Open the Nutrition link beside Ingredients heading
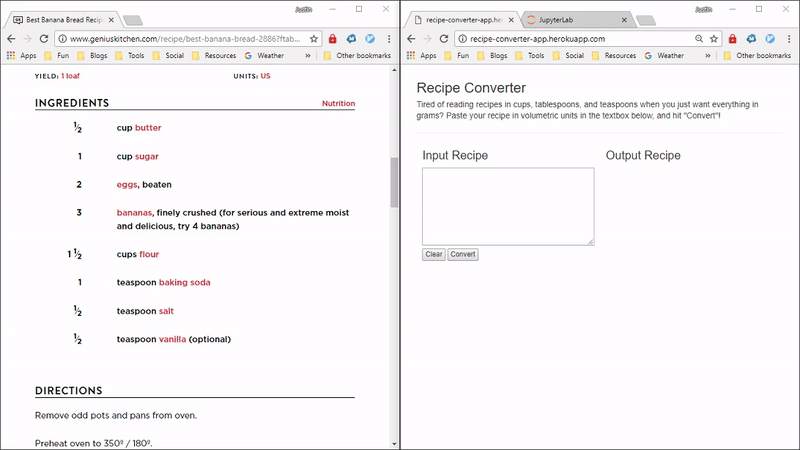Image resolution: width=800 pixels, height=450 pixels. pos(338,104)
